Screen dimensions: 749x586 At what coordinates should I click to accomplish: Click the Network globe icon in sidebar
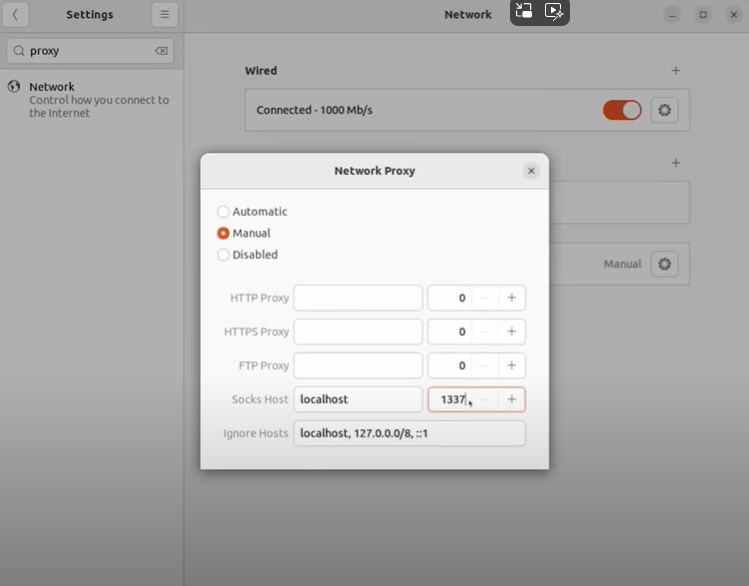[14, 86]
